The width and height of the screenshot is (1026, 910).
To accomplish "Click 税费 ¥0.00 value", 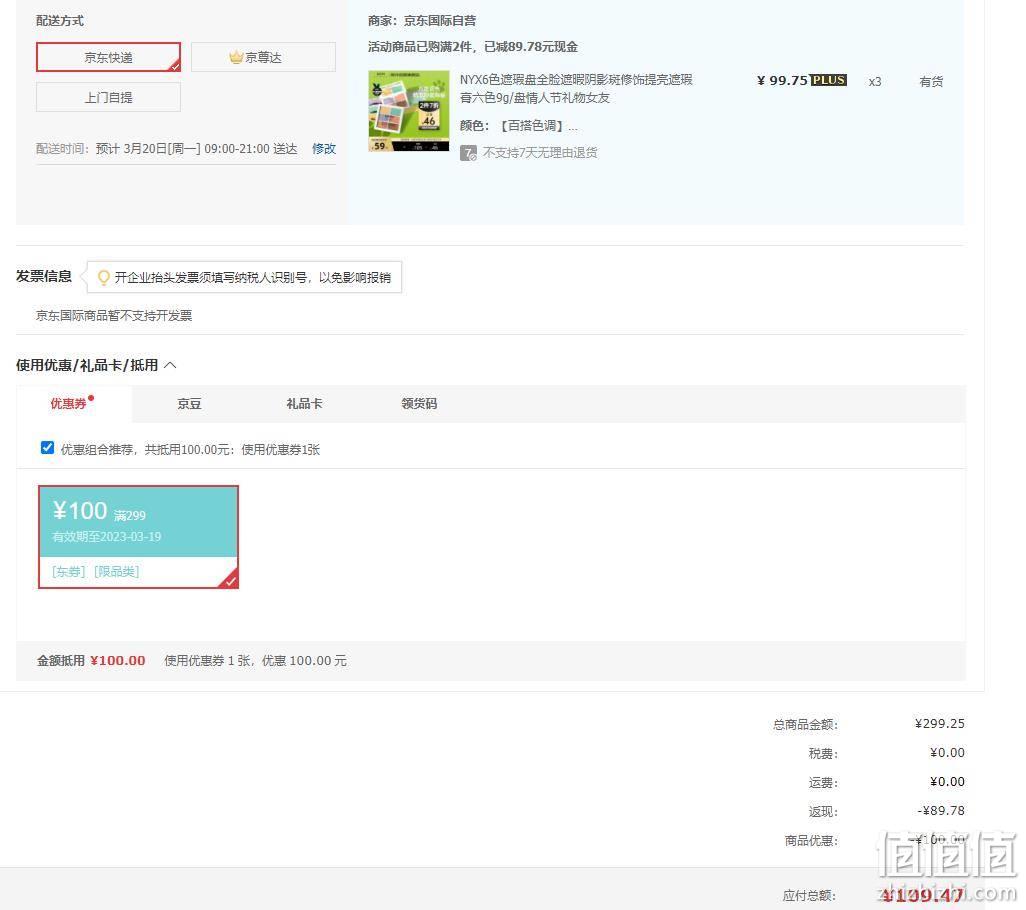I will [947, 753].
